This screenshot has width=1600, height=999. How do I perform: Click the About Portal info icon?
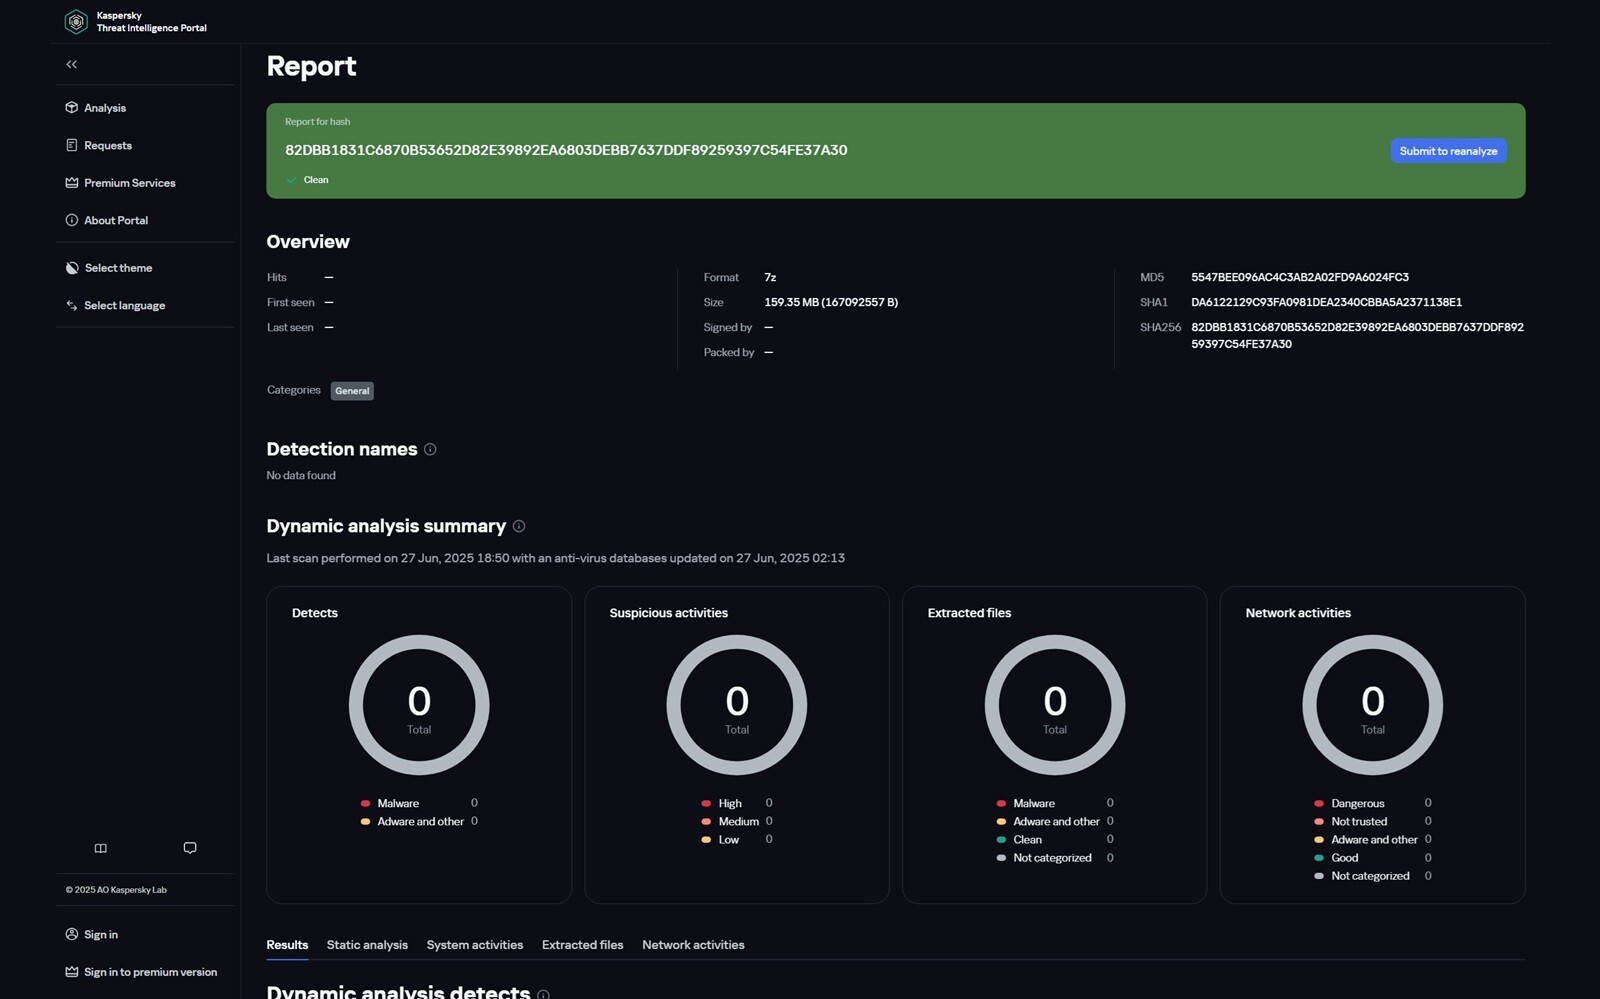71,220
